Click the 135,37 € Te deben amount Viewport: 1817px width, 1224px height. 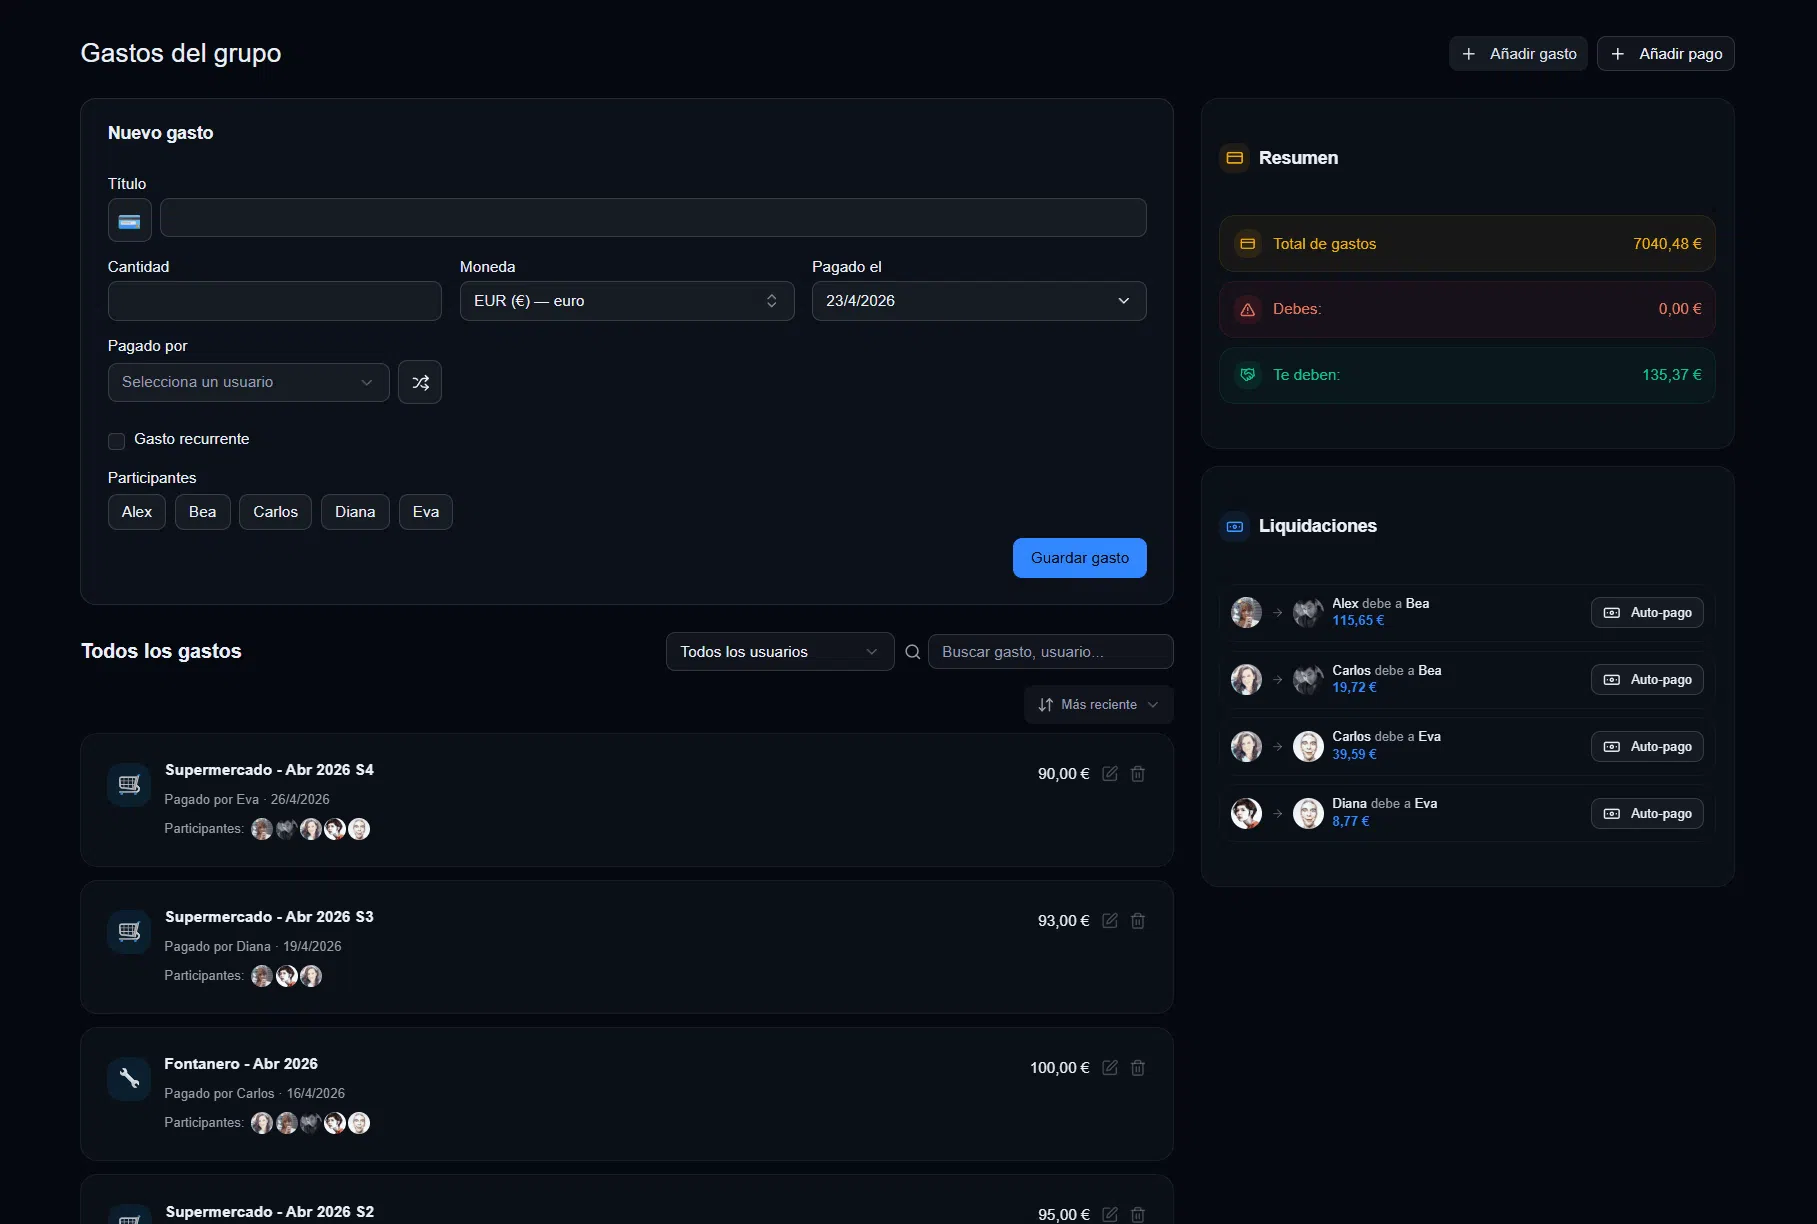click(1671, 375)
